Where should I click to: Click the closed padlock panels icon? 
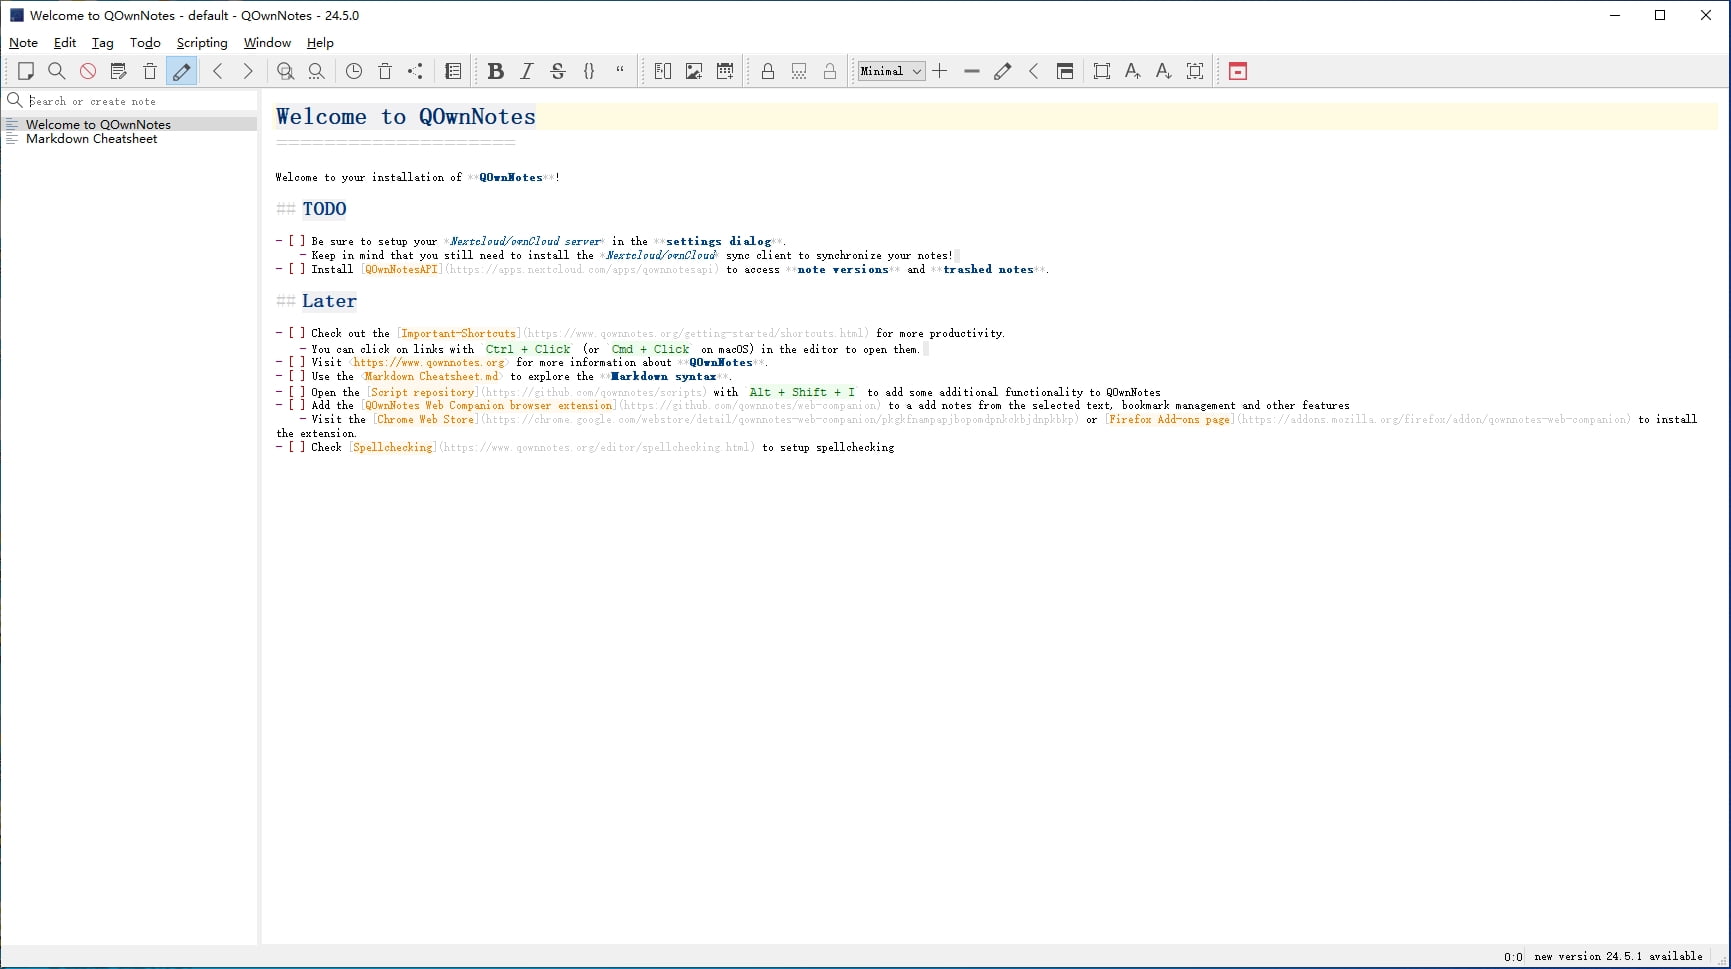pyautogui.click(x=768, y=71)
